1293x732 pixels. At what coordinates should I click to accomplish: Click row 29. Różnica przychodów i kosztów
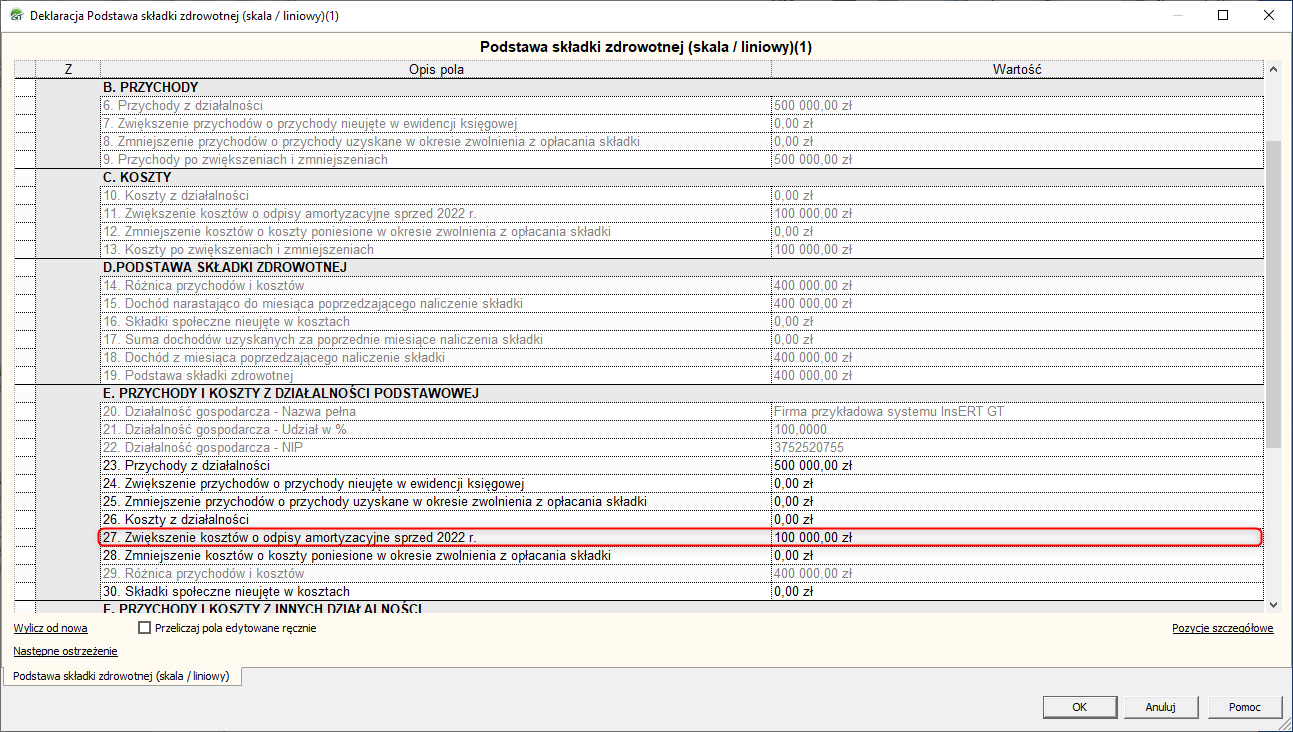[436, 573]
